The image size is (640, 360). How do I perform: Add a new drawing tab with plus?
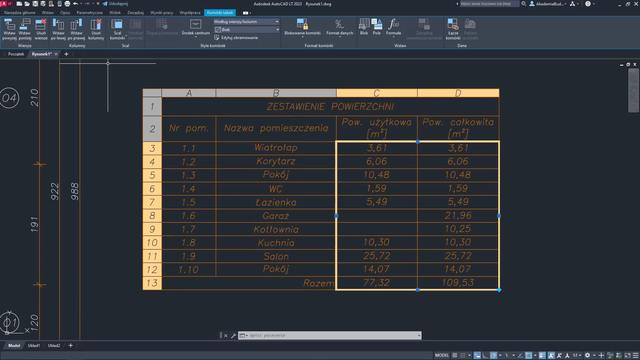pyautogui.click(x=66, y=54)
